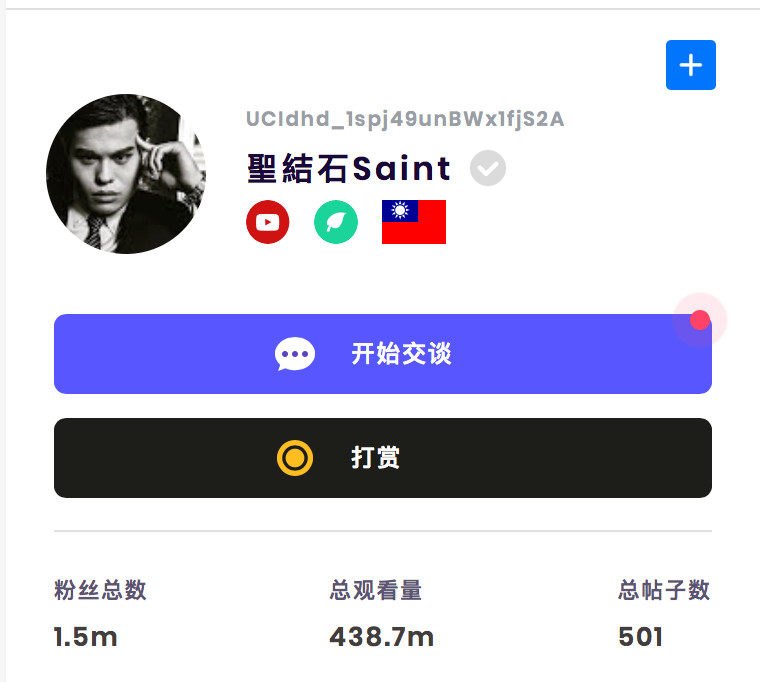The width and height of the screenshot is (760, 682).
Task: Open the profile avatar photo
Action: tap(126, 174)
